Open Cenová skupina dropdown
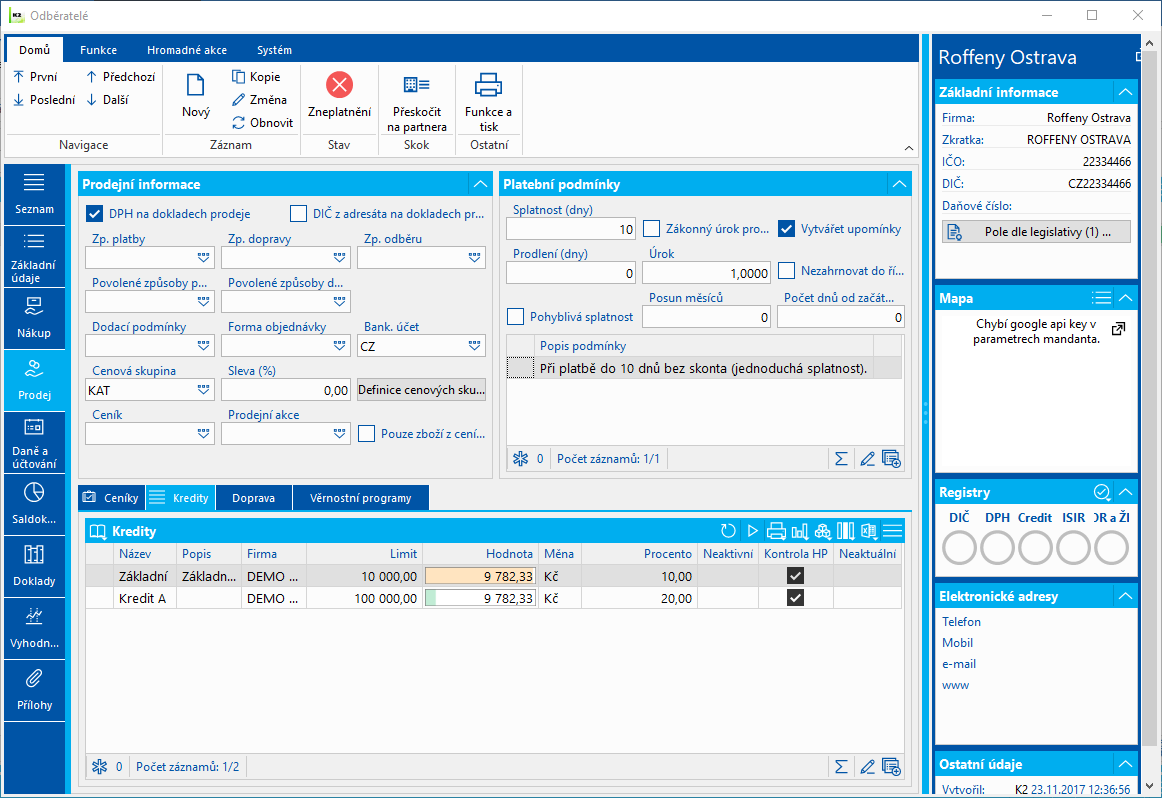This screenshot has width=1162, height=798. click(x=203, y=390)
